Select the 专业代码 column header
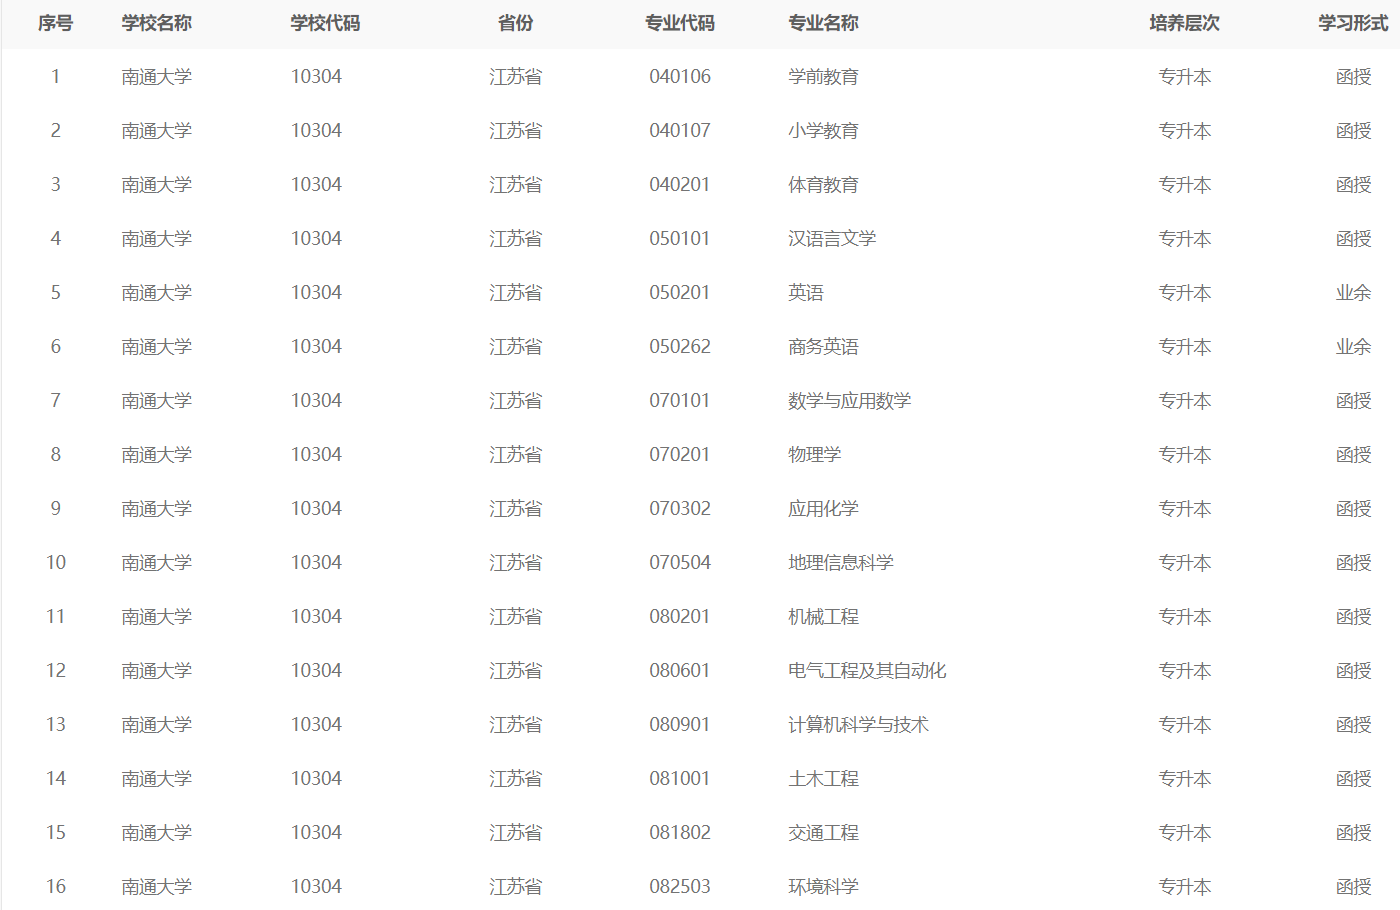The image size is (1400, 910). tap(680, 23)
